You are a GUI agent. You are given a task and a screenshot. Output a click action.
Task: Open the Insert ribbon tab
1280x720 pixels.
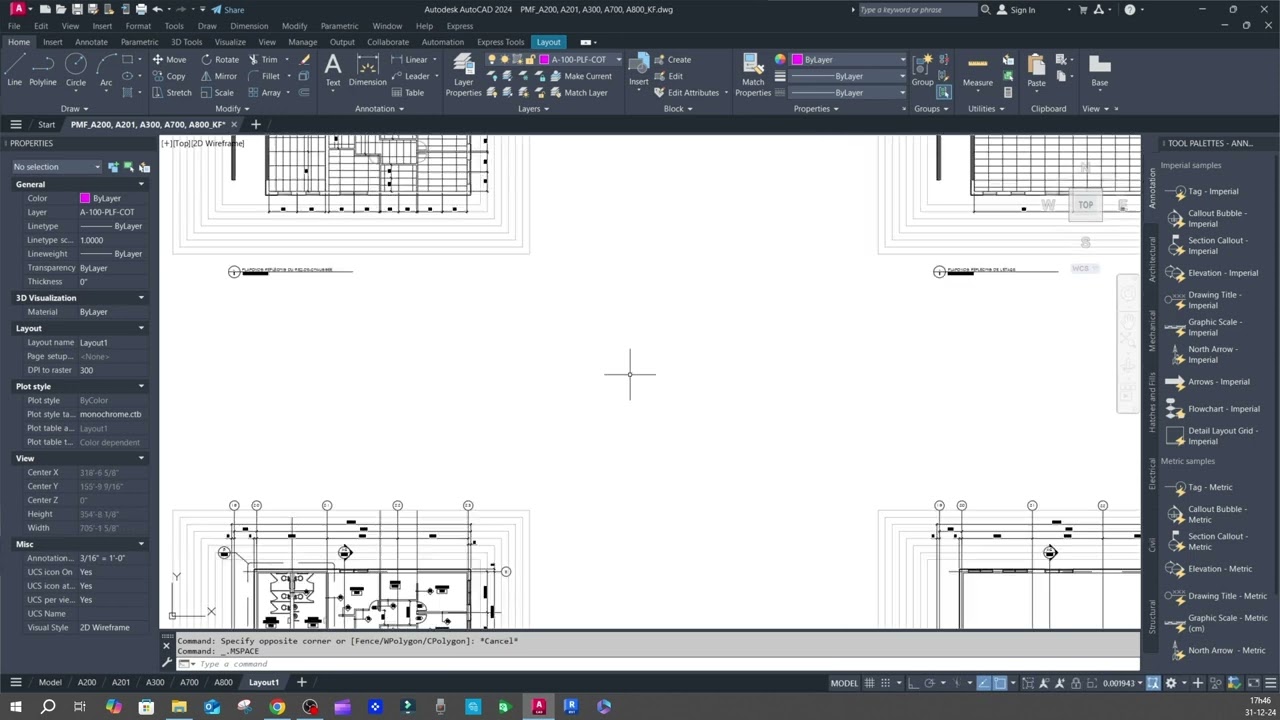tap(52, 42)
